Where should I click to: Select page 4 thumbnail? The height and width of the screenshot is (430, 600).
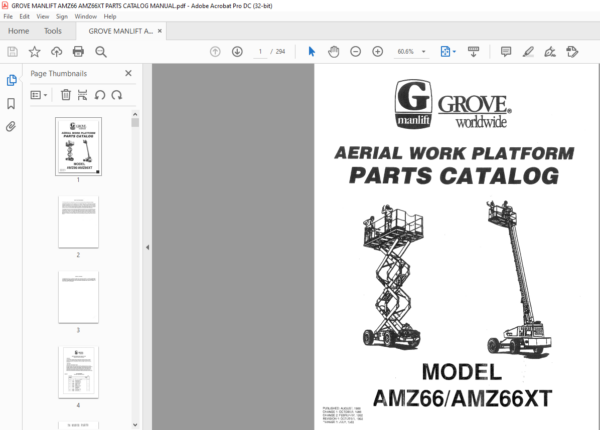[78, 373]
